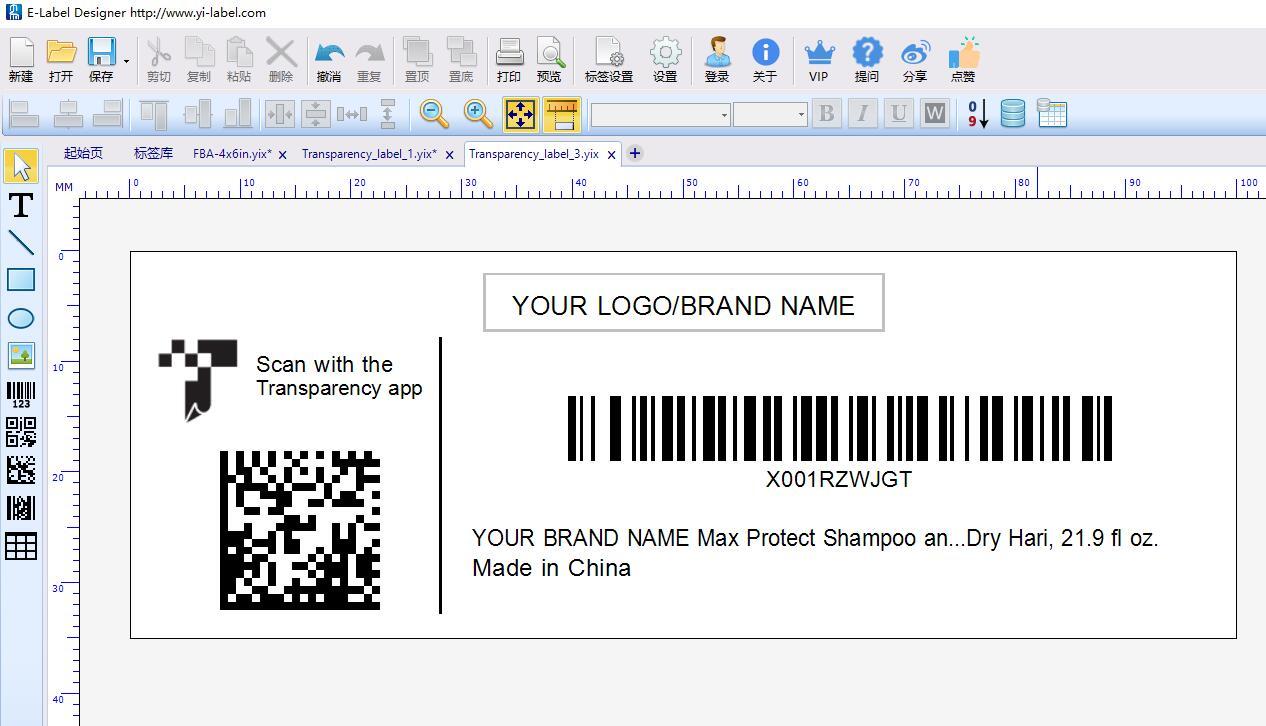The width and height of the screenshot is (1266, 726).
Task: Open the data table grid icon
Action: click(x=1052, y=113)
